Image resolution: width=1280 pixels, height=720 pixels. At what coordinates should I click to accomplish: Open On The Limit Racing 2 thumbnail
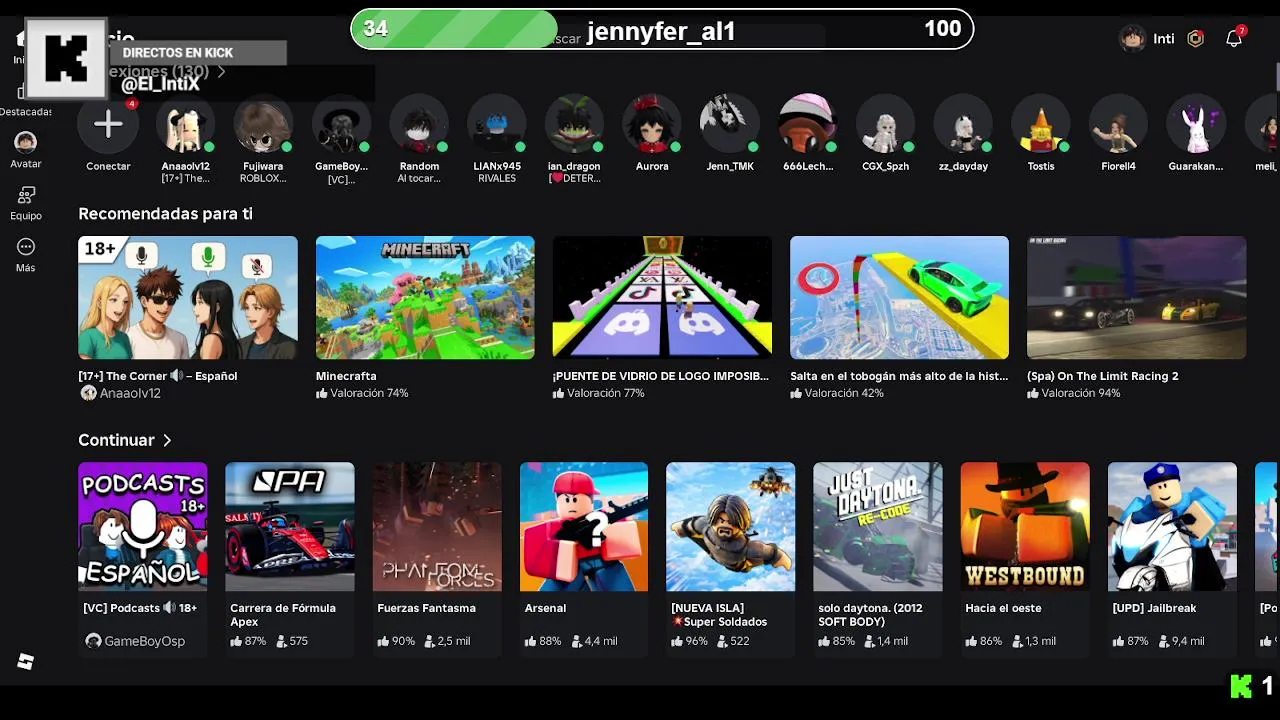(x=1136, y=297)
